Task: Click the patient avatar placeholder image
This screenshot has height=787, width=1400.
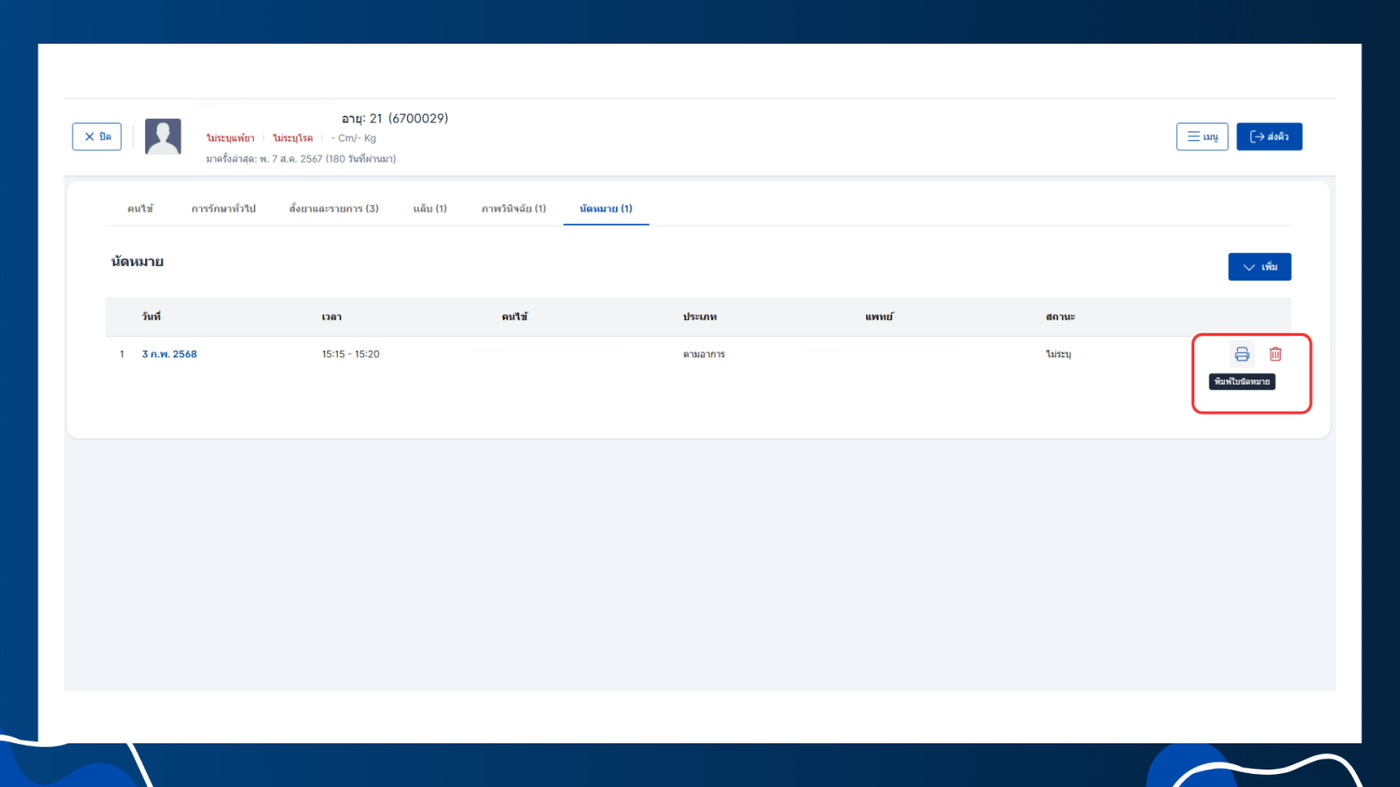Action: [x=163, y=137]
